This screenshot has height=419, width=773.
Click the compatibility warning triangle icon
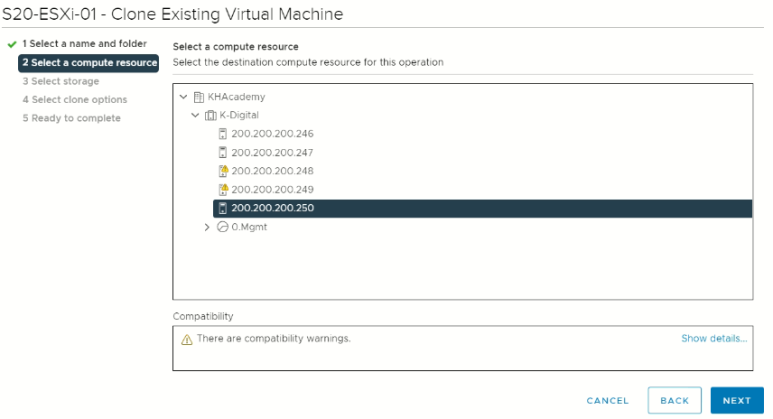tap(187, 340)
